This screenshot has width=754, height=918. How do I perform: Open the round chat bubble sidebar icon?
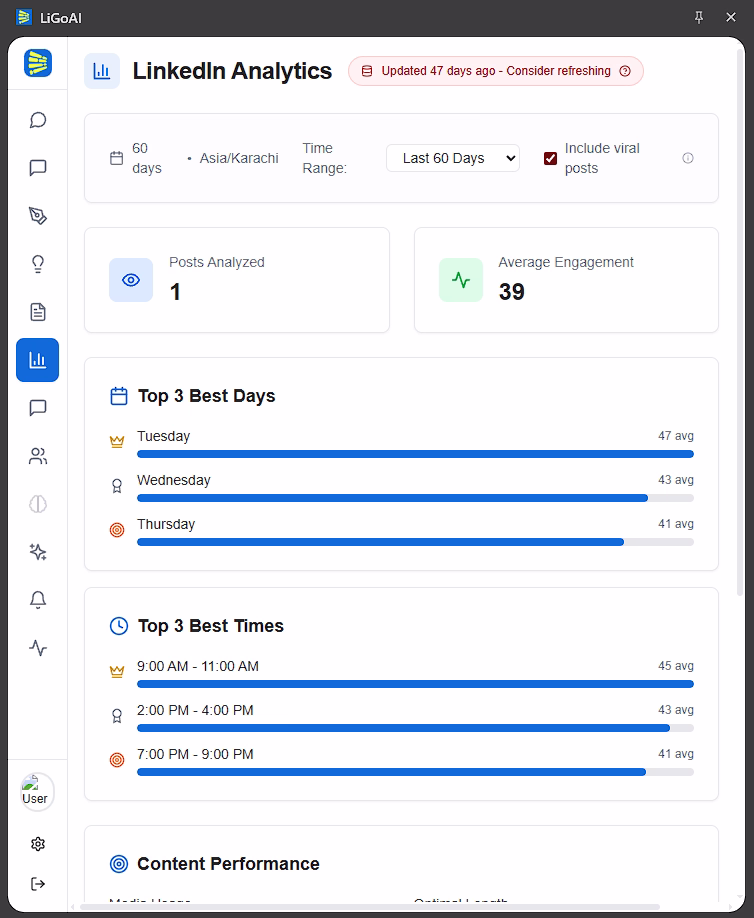coord(38,120)
